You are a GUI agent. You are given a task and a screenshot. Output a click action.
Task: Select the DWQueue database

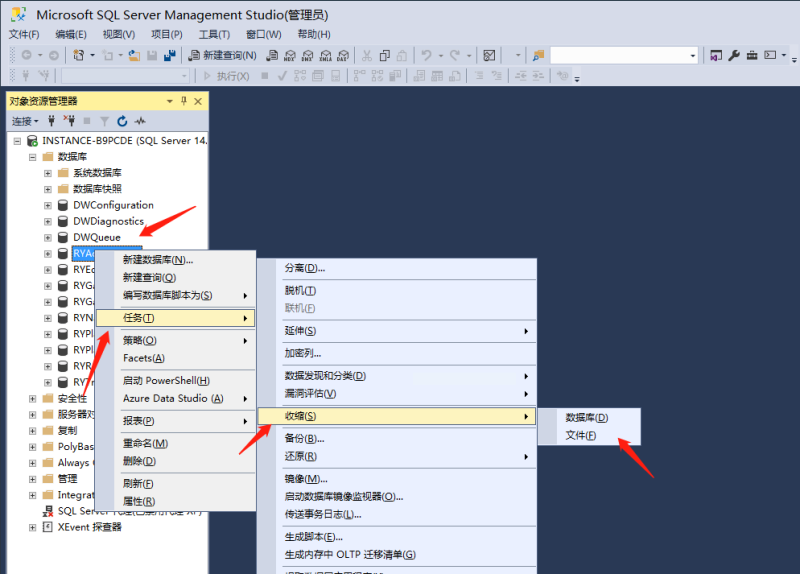(x=97, y=237)
